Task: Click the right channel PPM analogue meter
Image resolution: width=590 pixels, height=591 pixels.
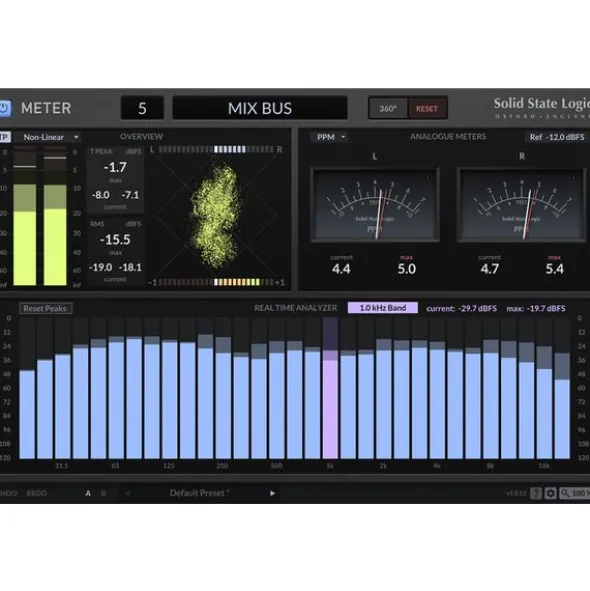Action: 522,205
